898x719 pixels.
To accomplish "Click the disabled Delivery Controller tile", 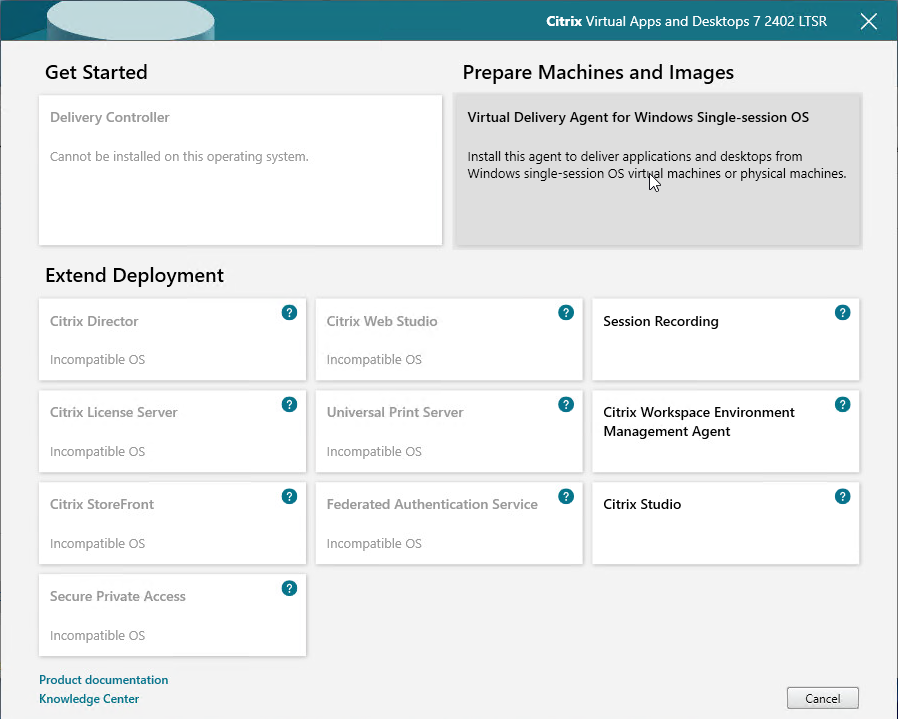I will point(241,170).
